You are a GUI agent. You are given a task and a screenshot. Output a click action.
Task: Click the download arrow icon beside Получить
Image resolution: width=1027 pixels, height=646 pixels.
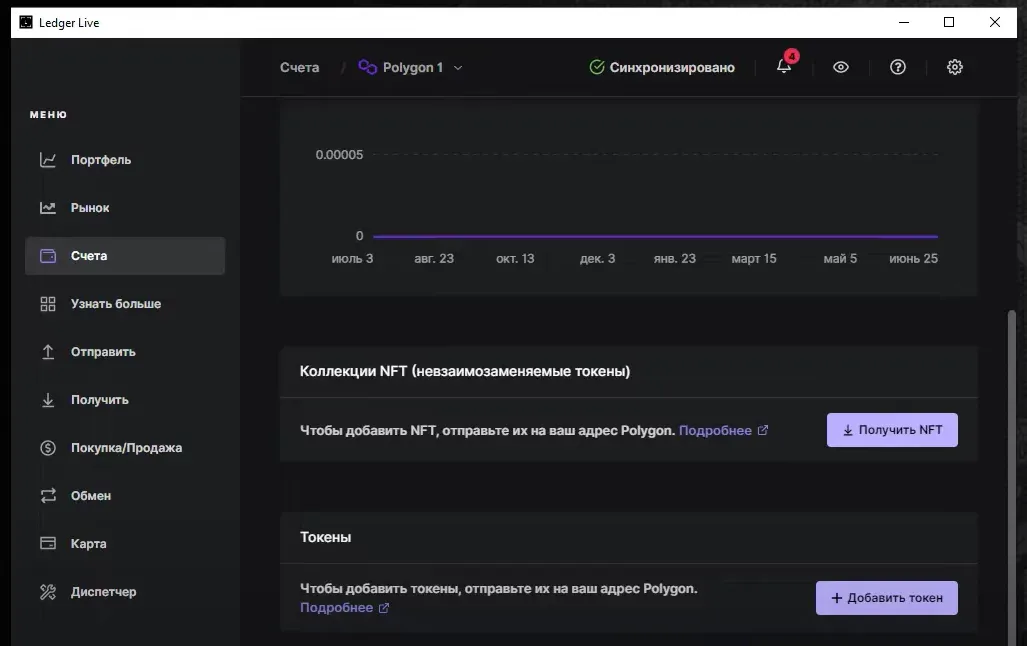48,400
